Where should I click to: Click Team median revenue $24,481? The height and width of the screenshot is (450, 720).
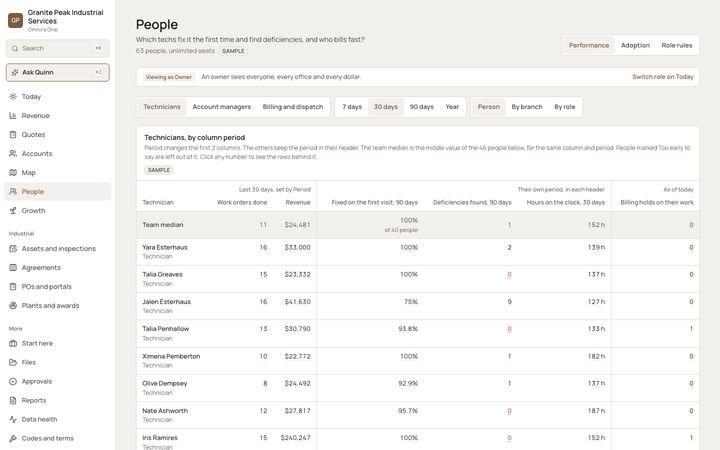298,225
